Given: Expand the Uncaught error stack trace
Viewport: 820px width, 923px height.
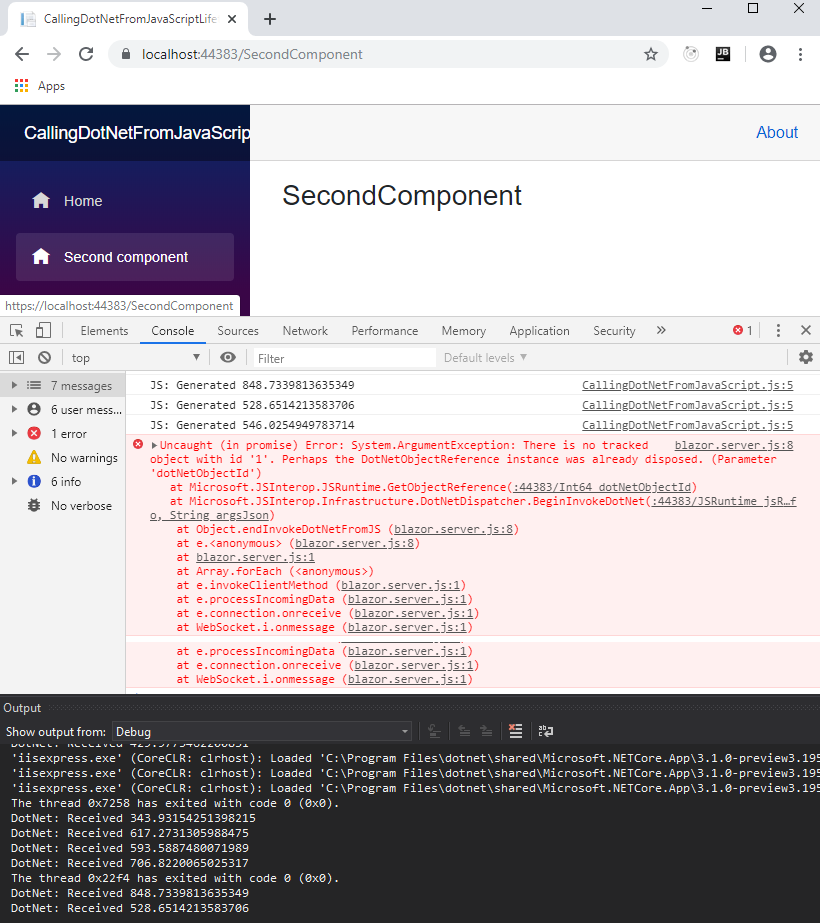Looking at the screenshot, I should tap(154, 446).
